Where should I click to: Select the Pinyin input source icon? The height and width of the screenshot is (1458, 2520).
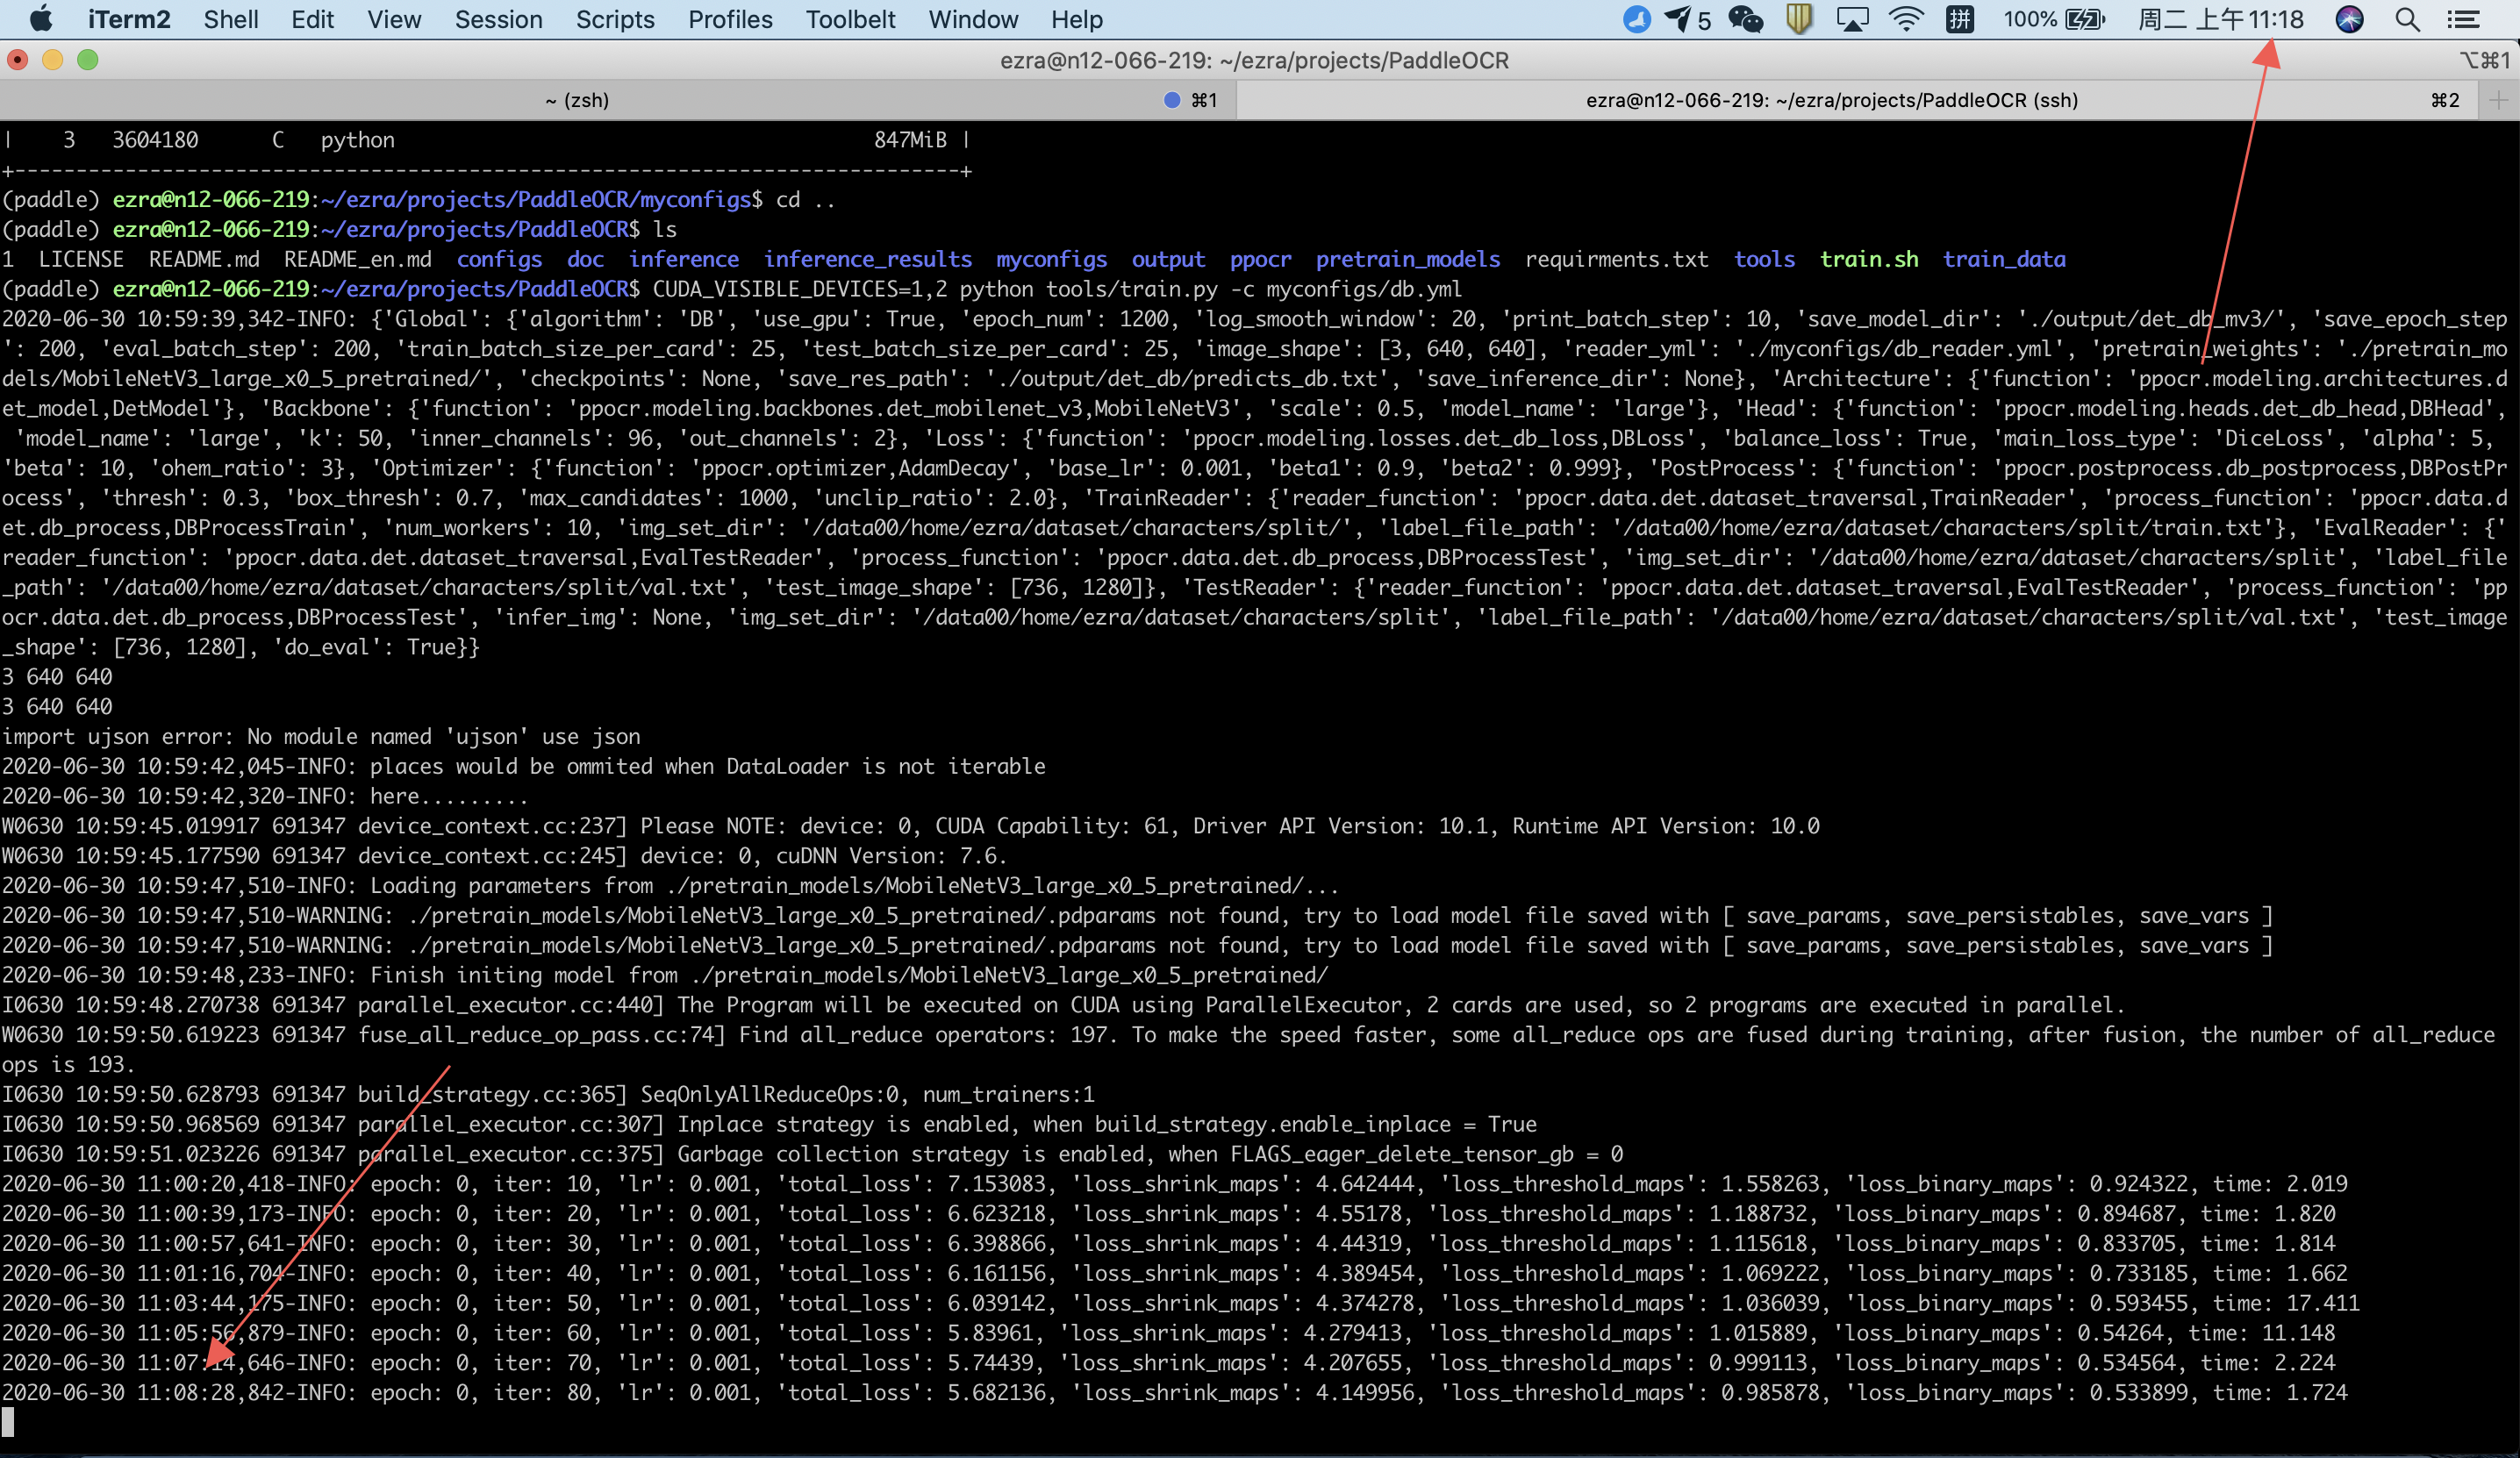pyautogui.click(x=1960, y=19)
